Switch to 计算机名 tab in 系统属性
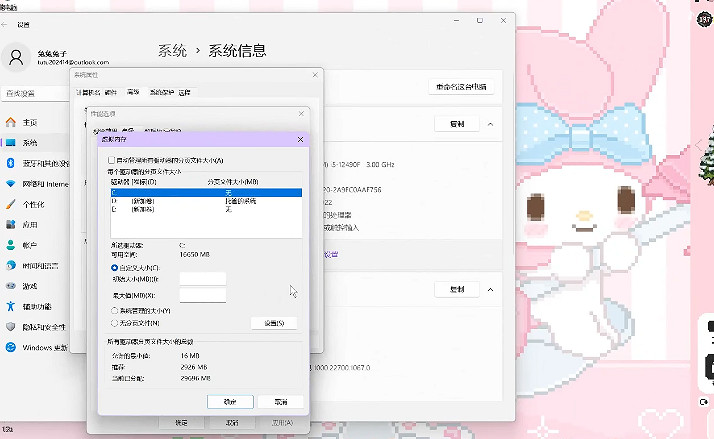The width and height of the screenshot is (714, 439). [88, 92]
